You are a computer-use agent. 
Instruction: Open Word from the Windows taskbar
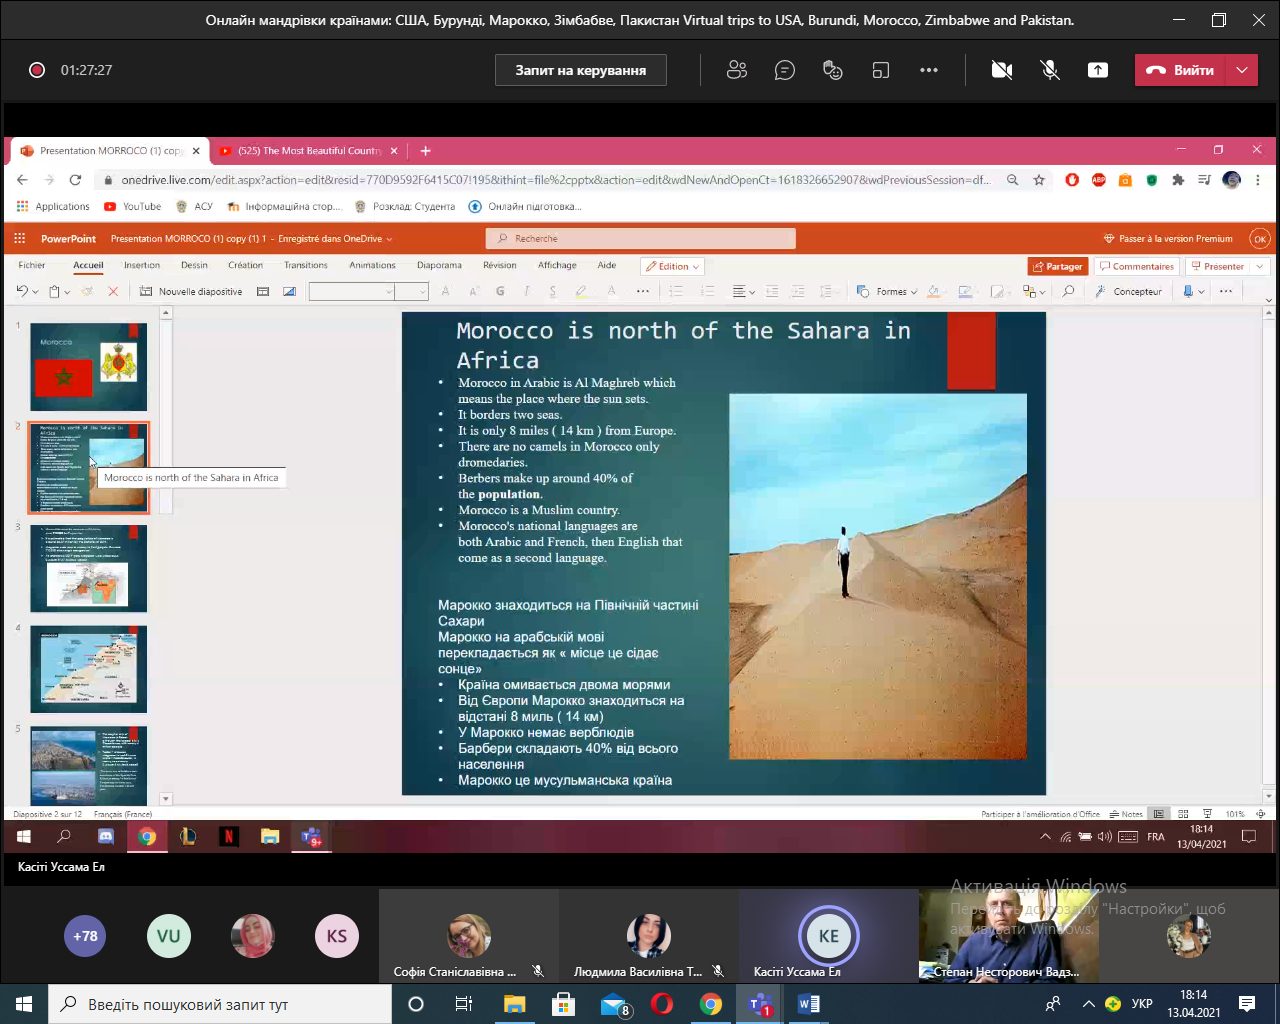click(x=808, y=1004)
